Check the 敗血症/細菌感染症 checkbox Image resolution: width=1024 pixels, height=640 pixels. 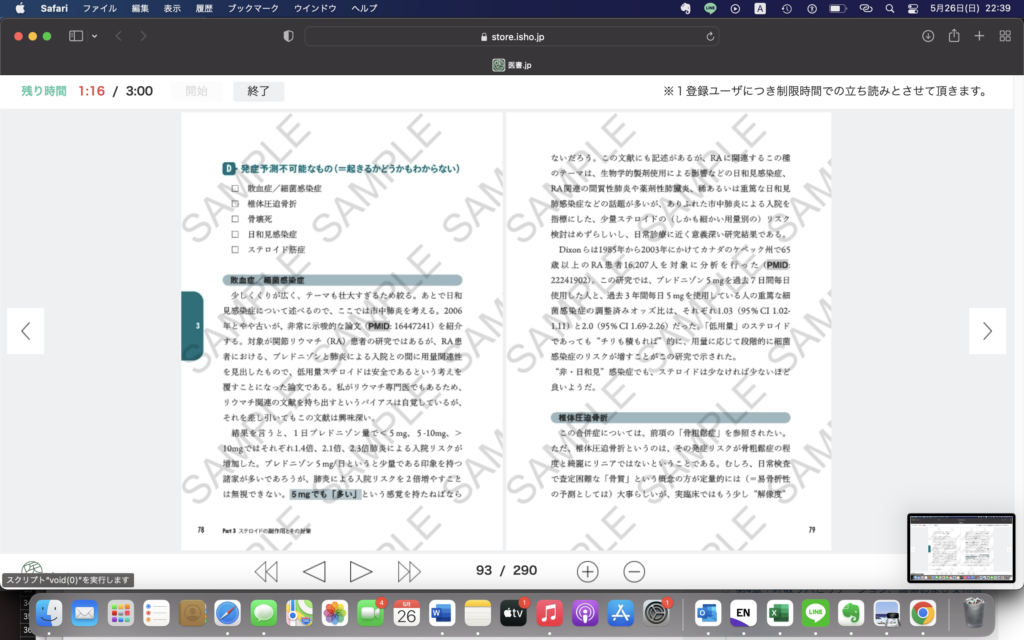(235, 188)
